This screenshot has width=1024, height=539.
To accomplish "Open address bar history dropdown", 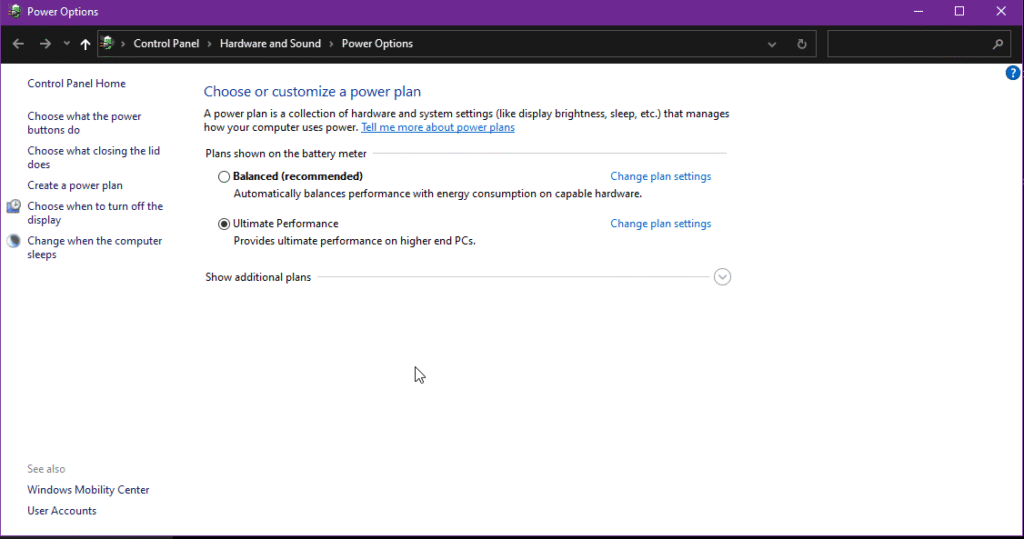I will click(772, 44).
